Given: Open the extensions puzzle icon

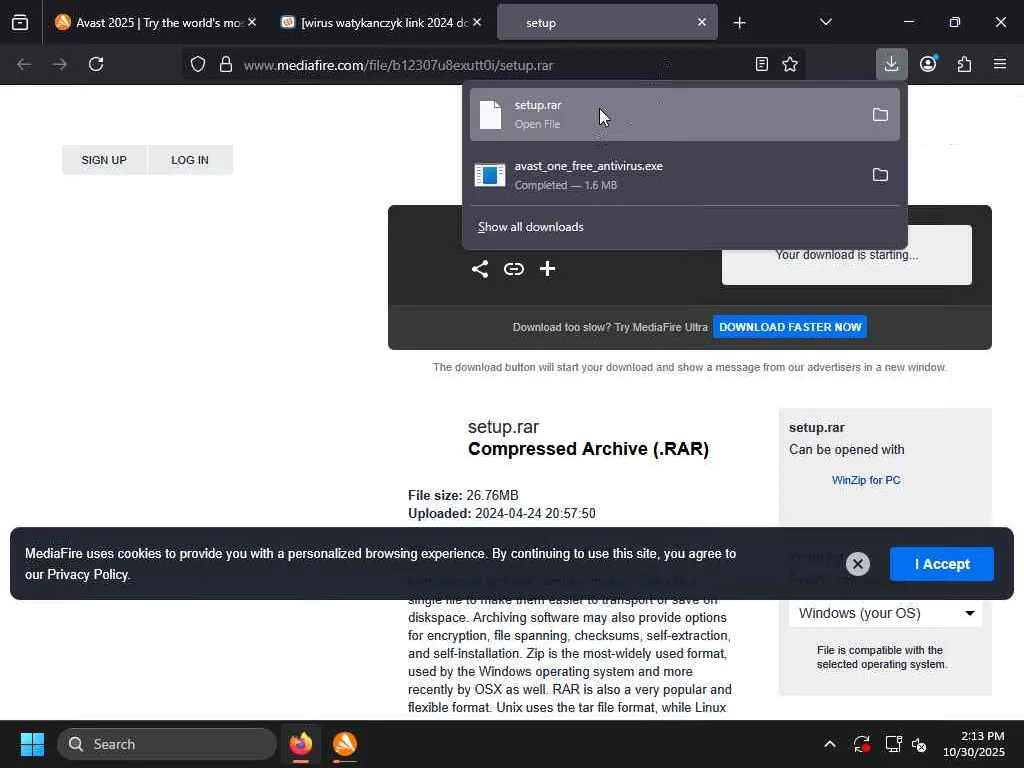Looking at the screenshot, I should (964, 64).
